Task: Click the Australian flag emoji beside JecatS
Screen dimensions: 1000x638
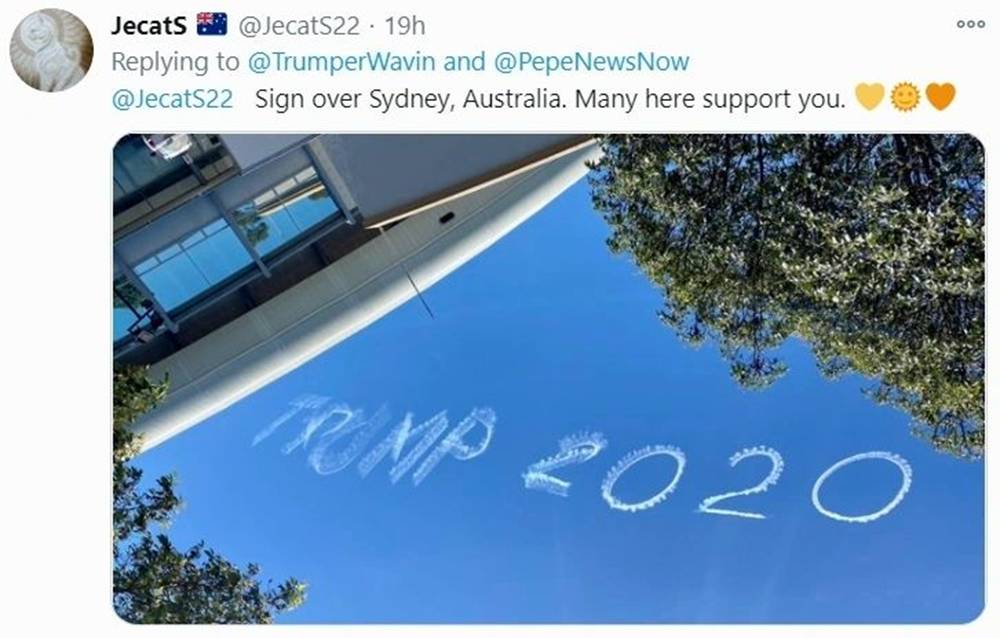Action: coord(211,24)
